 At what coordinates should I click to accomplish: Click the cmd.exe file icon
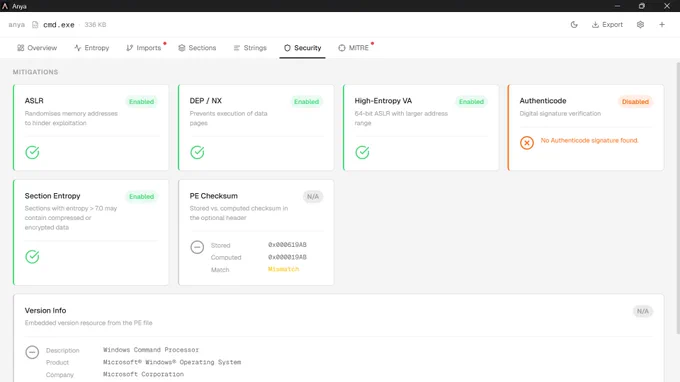pos(35,25)
